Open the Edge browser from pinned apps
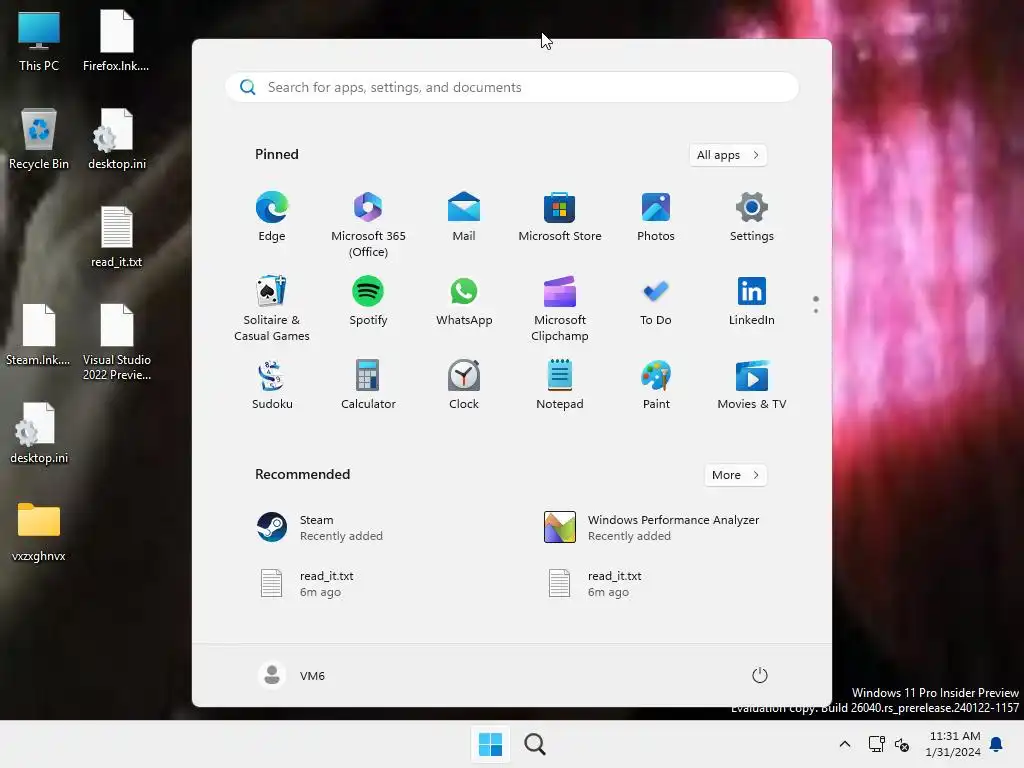 (x=272, y=217)
